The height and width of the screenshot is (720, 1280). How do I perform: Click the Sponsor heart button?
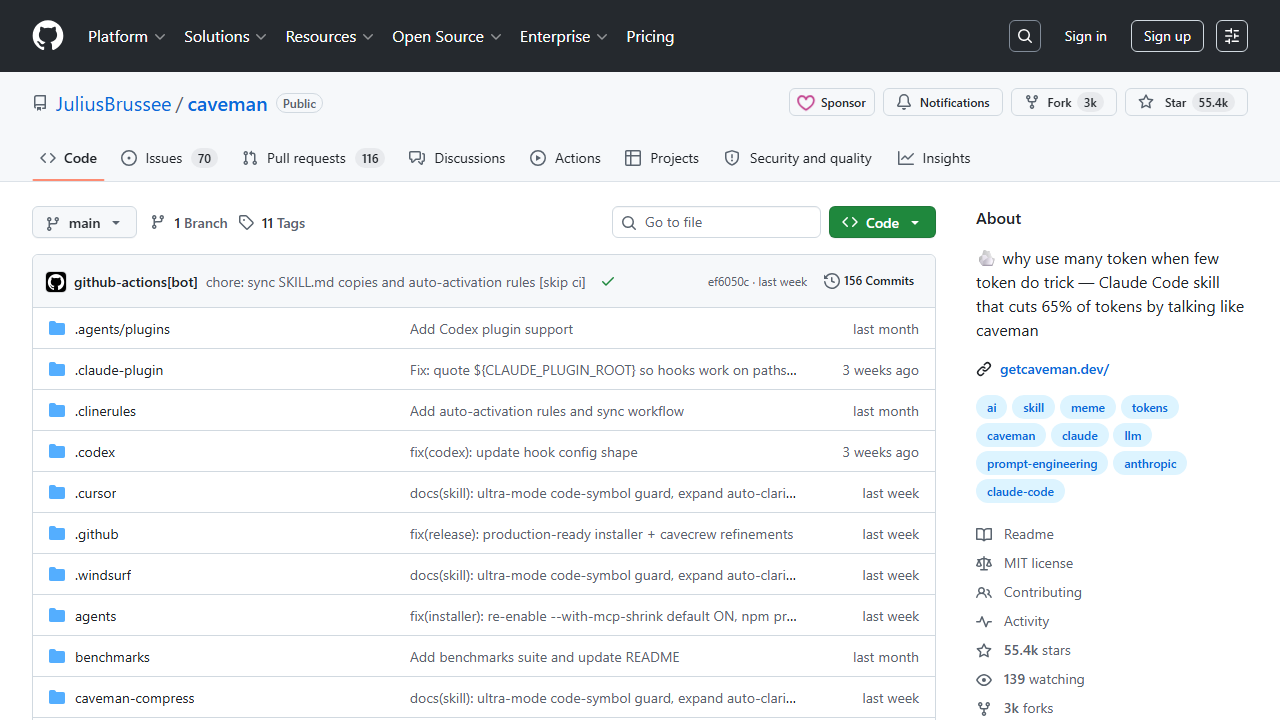(832, 103)
